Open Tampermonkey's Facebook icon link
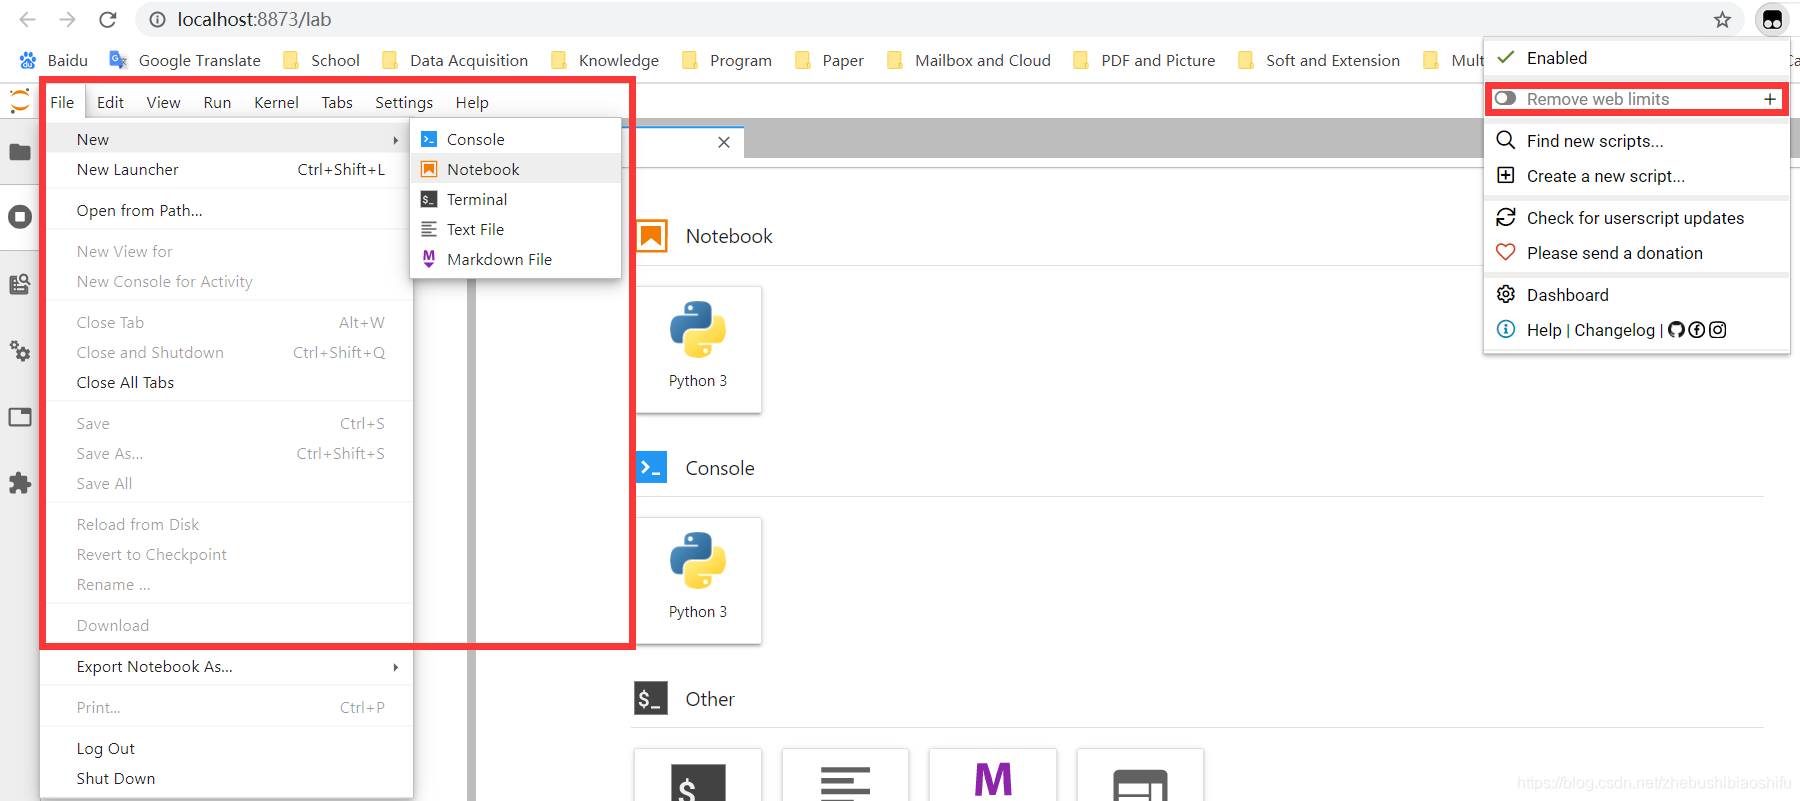 (x=1697, y=330)
